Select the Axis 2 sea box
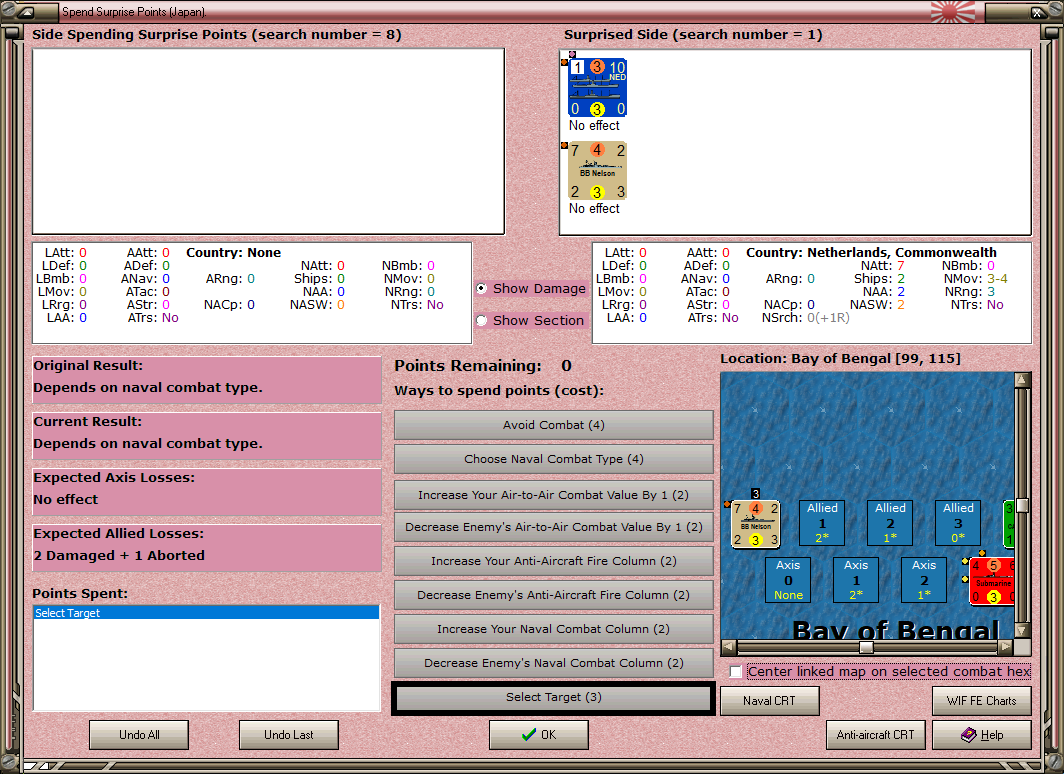The image size is (1064, 774). (924, 580)
